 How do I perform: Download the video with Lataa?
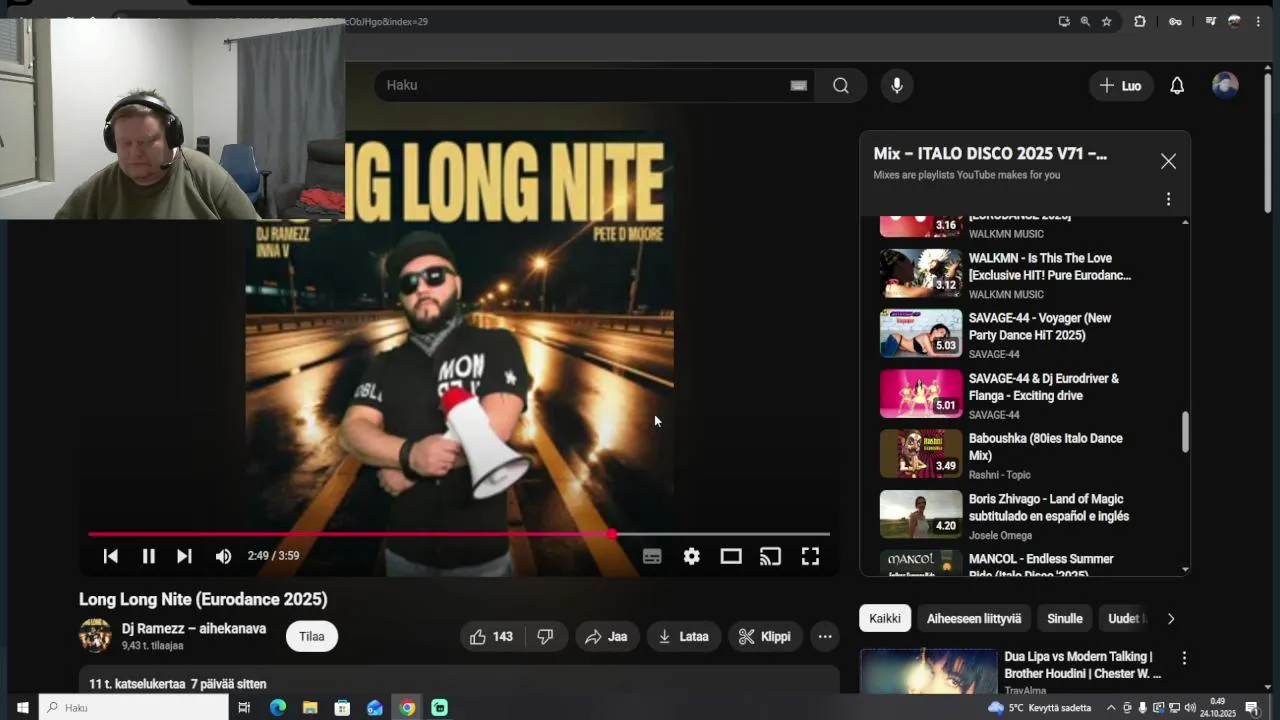683,636
